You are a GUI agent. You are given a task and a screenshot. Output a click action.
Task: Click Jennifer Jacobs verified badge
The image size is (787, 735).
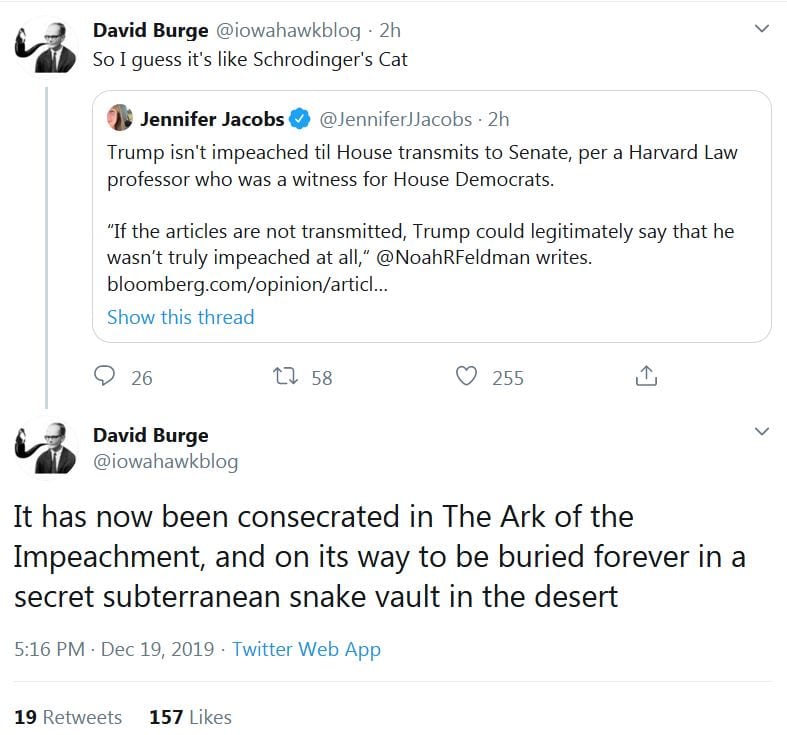click(x=299, y=119)
